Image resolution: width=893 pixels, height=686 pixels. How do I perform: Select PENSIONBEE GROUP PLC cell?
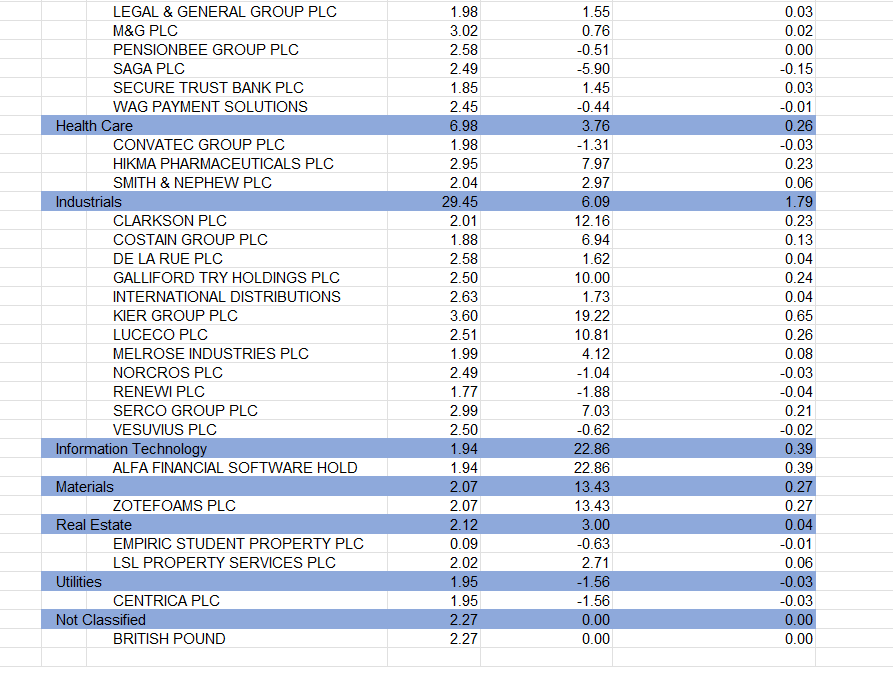click(x=237, y=50)
